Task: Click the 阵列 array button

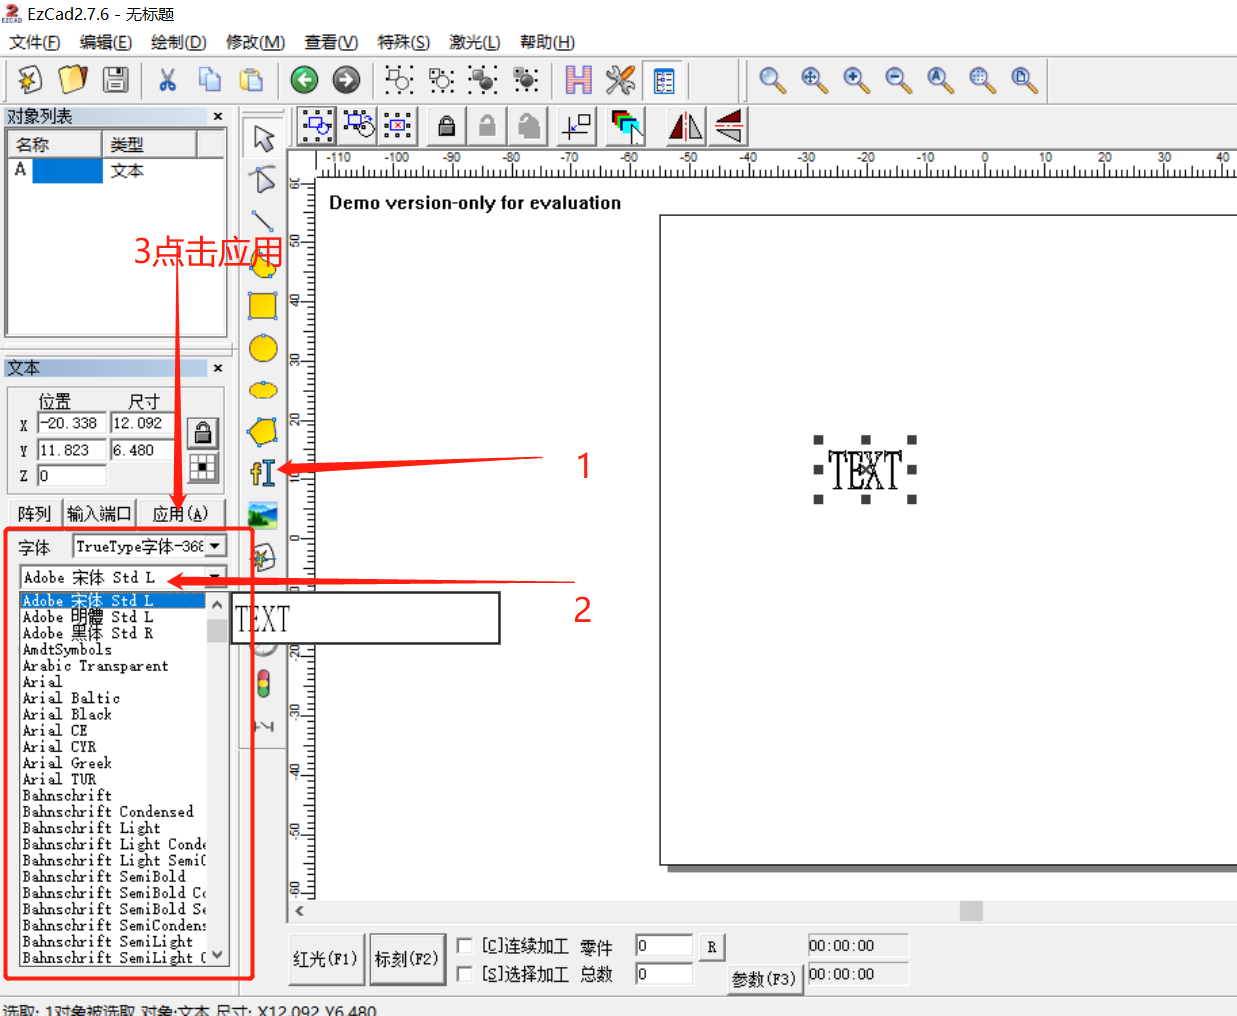Action: pyautogui.click(x=34, y=514)
